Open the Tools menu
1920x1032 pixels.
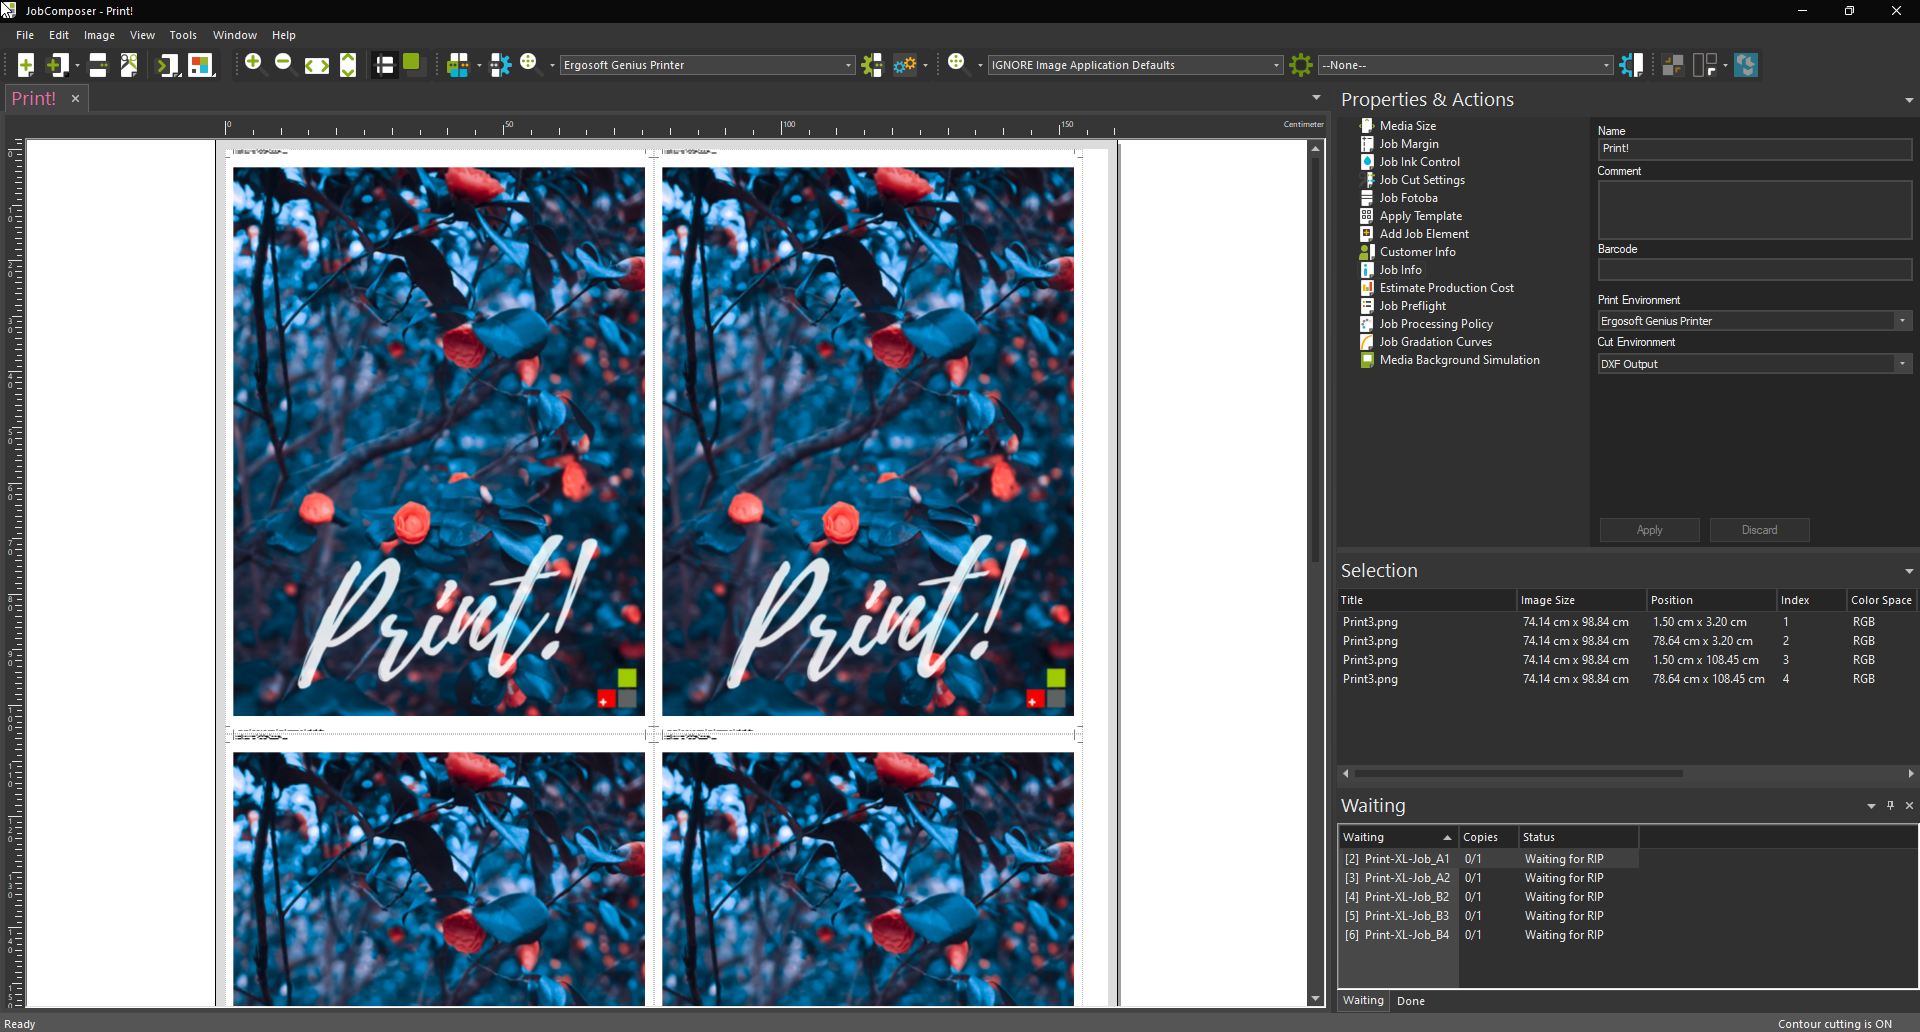[183, 35]
